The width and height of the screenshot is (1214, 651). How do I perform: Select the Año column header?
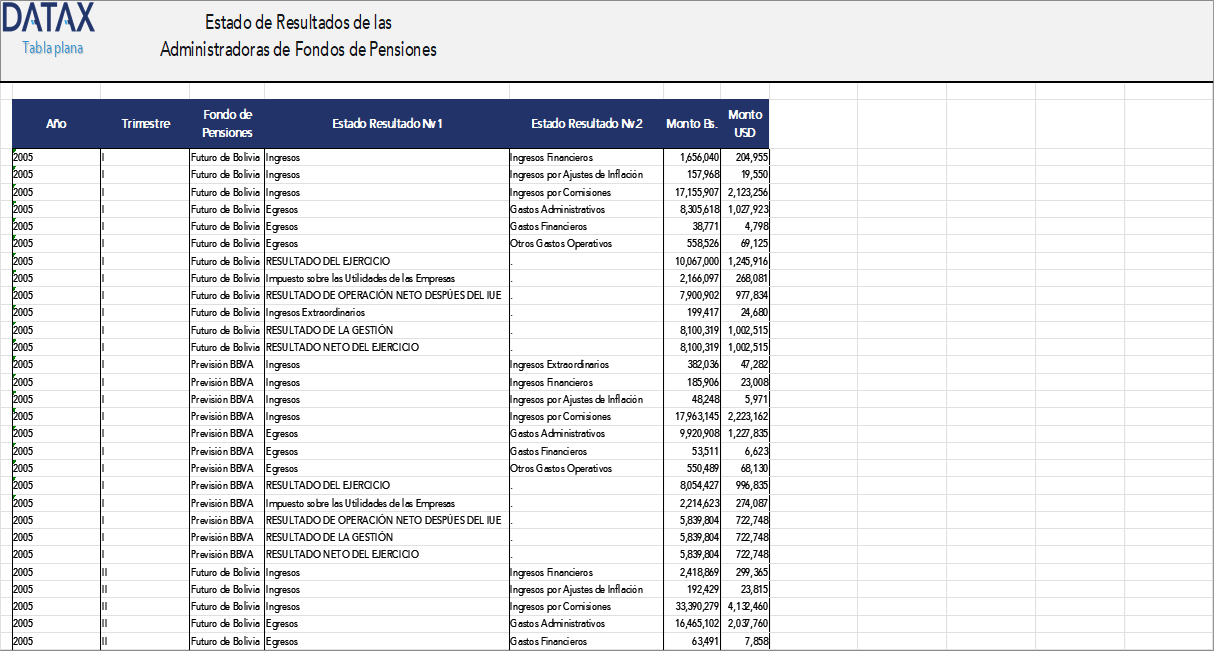pyautogui.click(x=56, y=124)
